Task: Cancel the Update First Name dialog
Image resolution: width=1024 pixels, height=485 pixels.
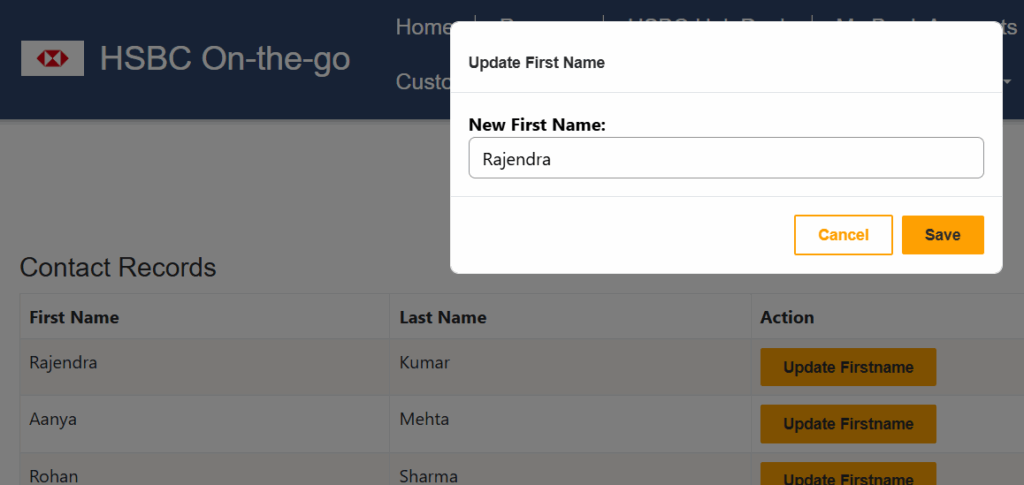Action: coord(843,235)
